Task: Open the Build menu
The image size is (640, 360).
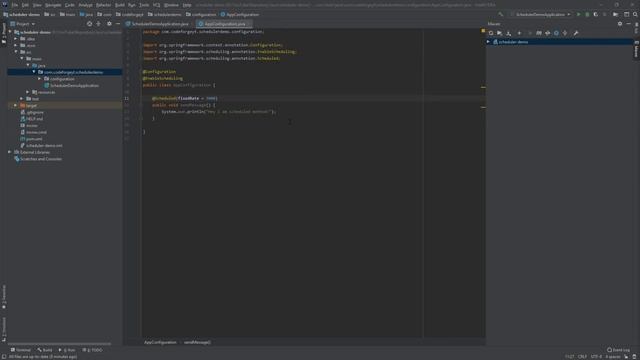Action: click(120, 5)
